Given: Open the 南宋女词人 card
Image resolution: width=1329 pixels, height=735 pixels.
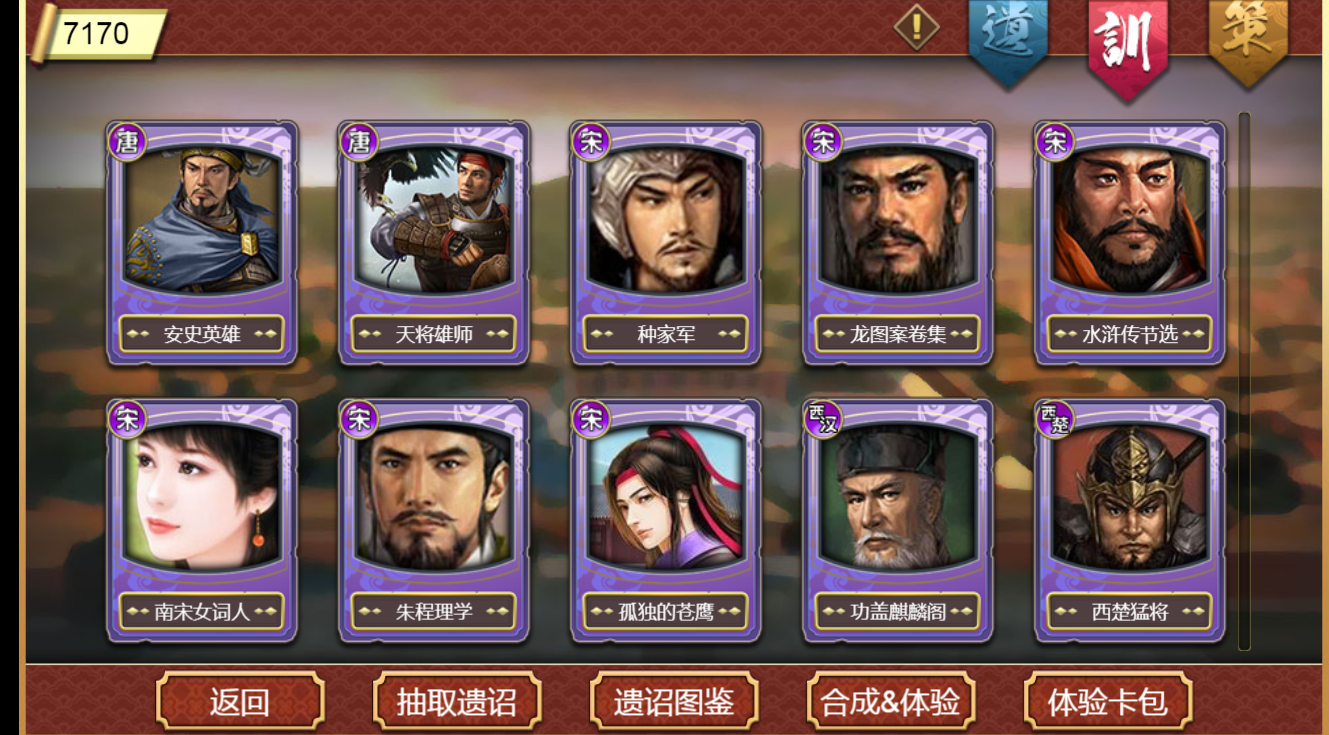Looking at the screenshot, I should click(202, 521).
